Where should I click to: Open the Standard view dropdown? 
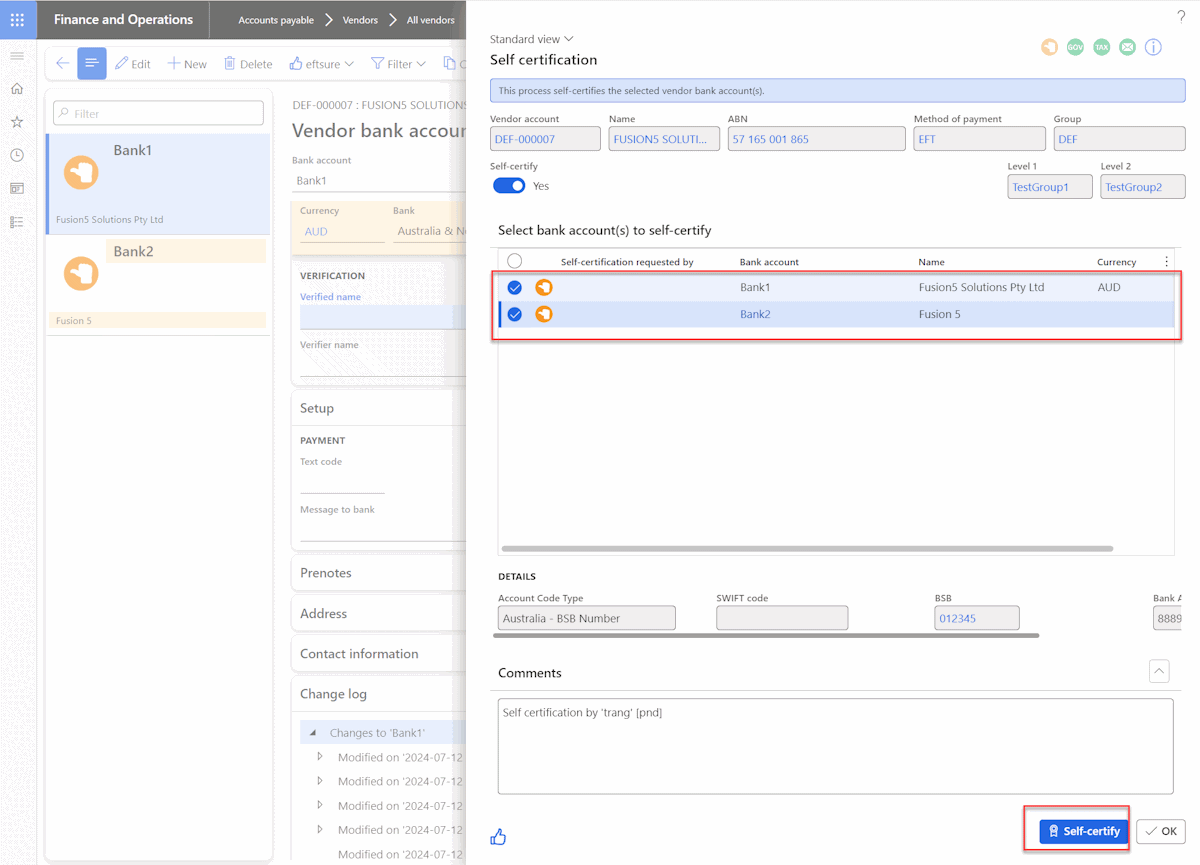tap(531, 39)
